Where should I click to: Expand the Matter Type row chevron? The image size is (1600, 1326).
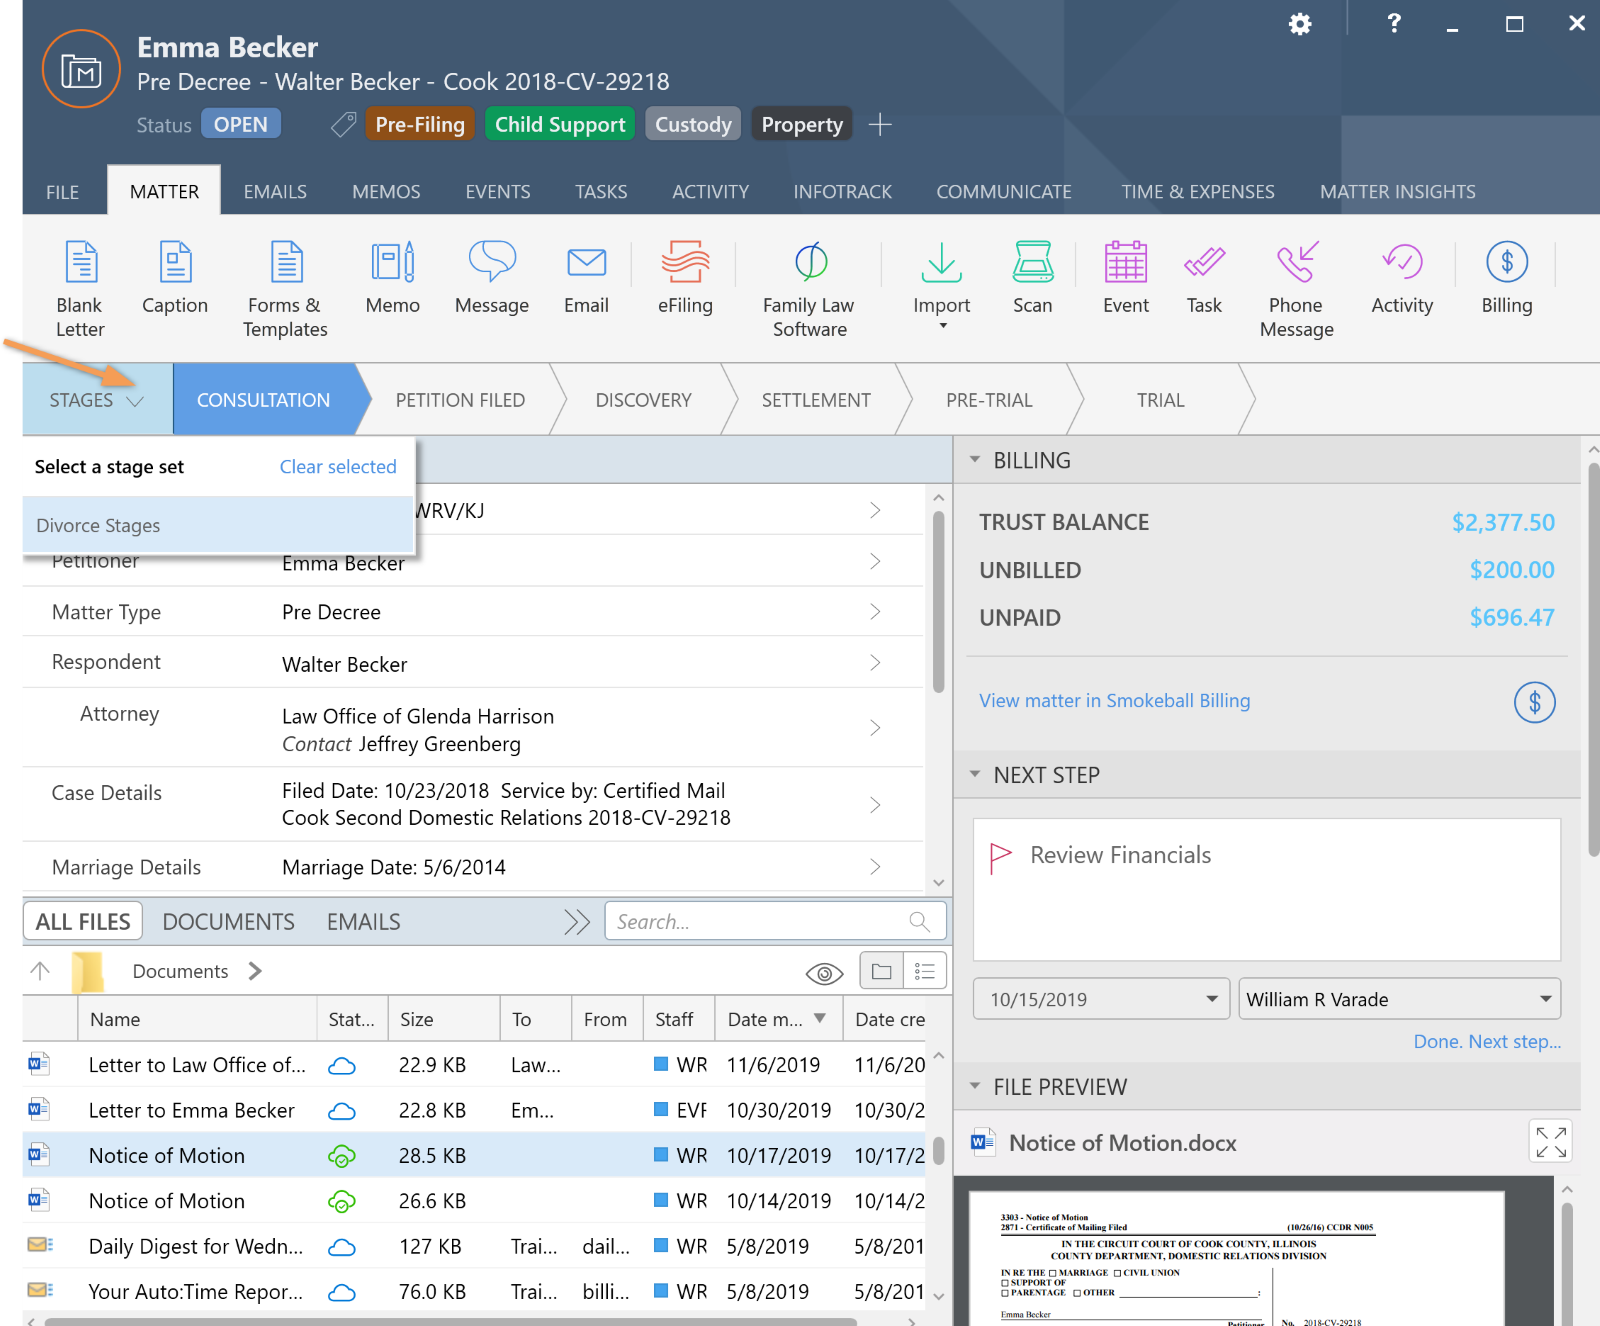point(875,611)
